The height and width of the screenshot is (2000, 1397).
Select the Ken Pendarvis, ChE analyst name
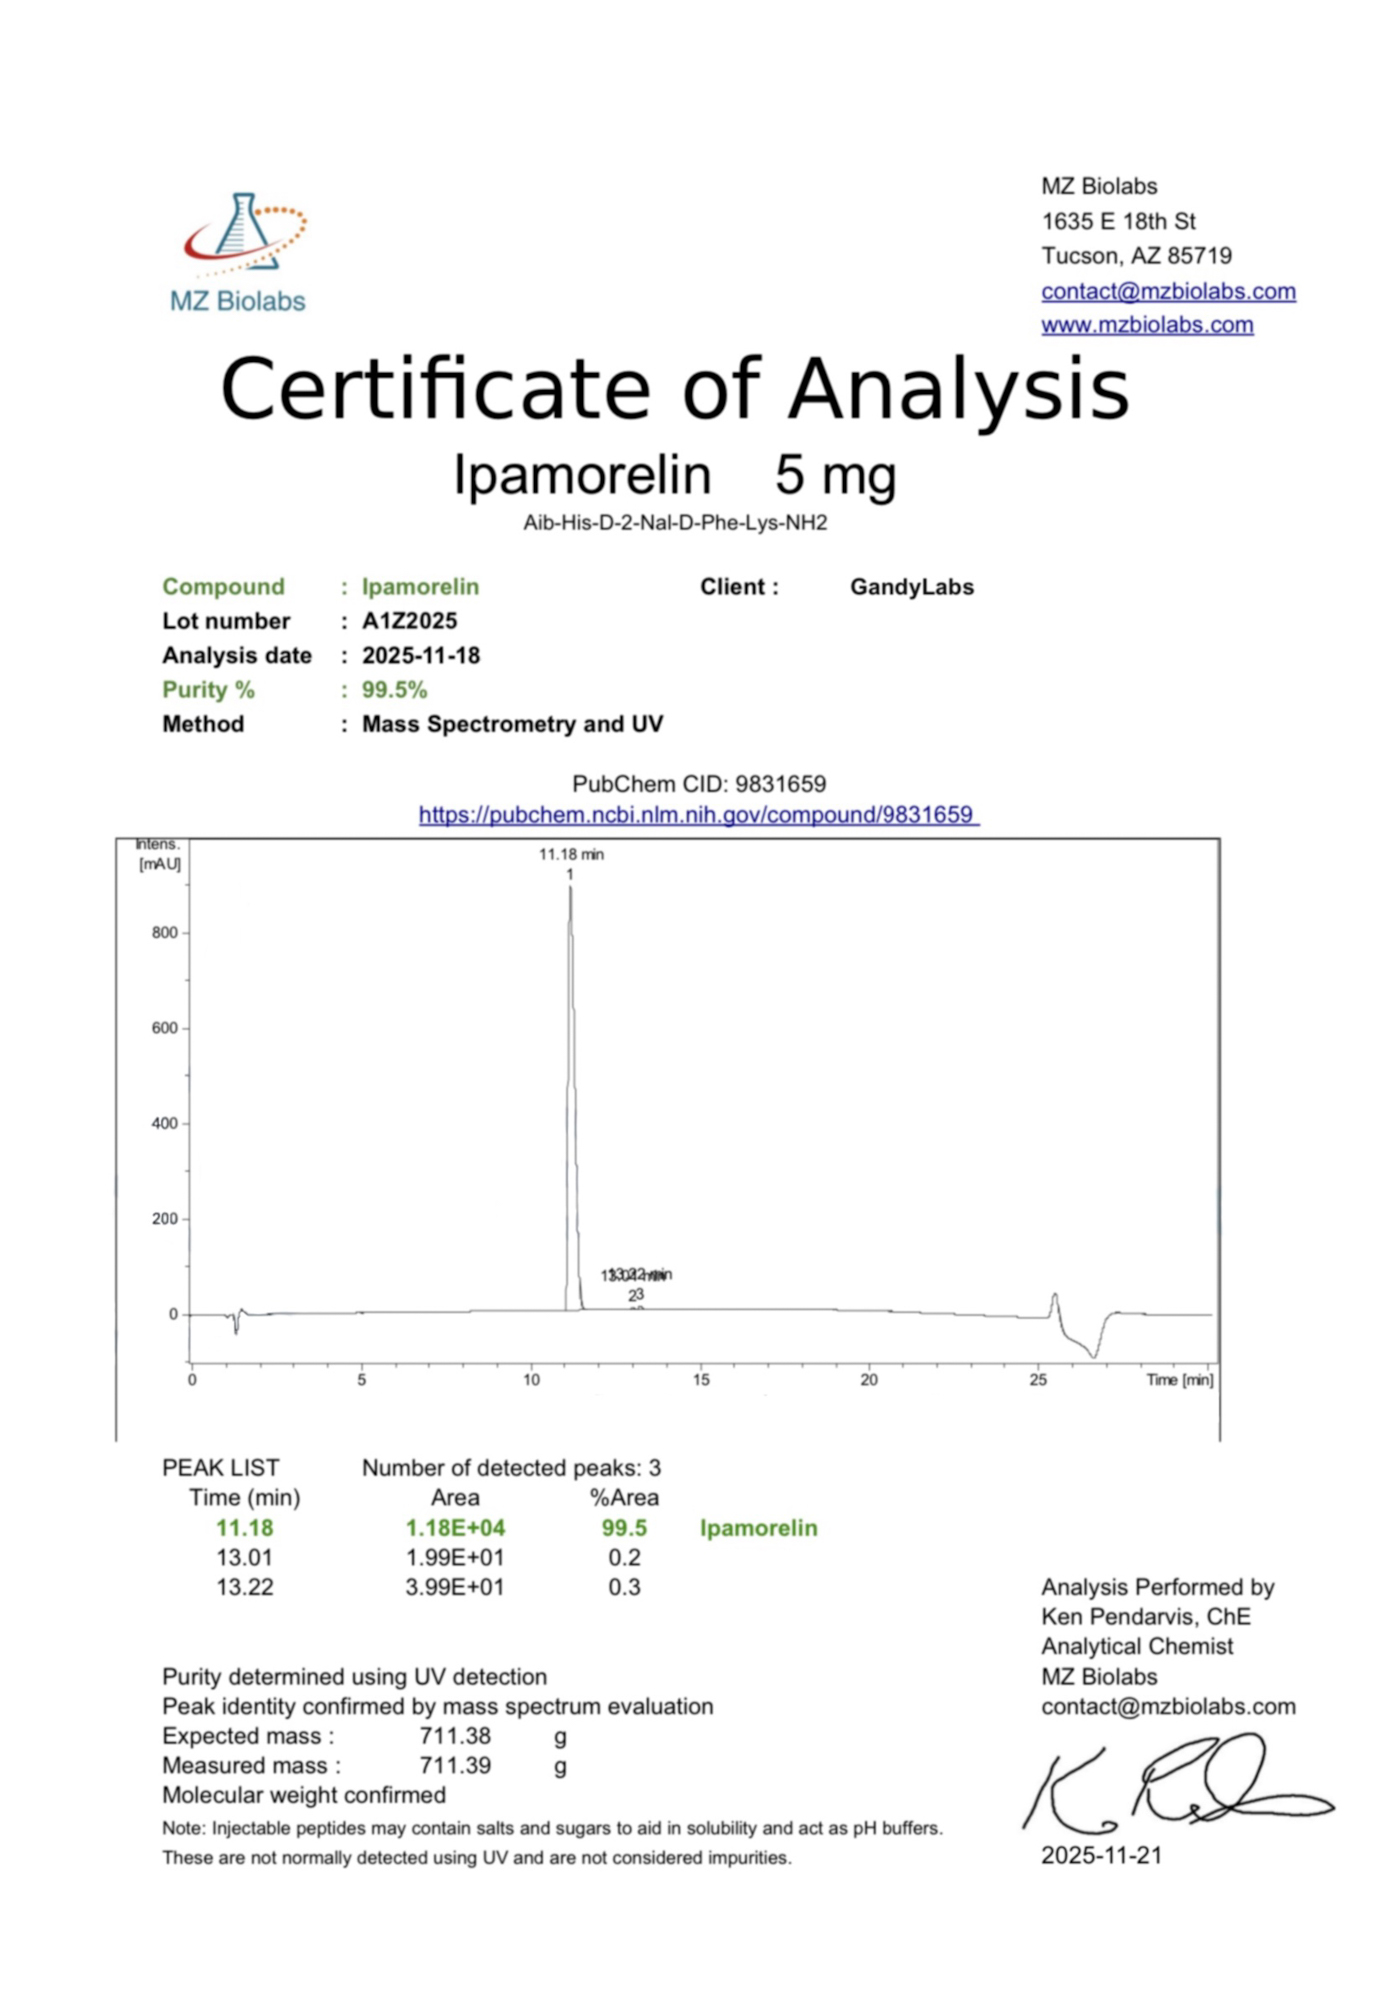pos(1145,1617)
